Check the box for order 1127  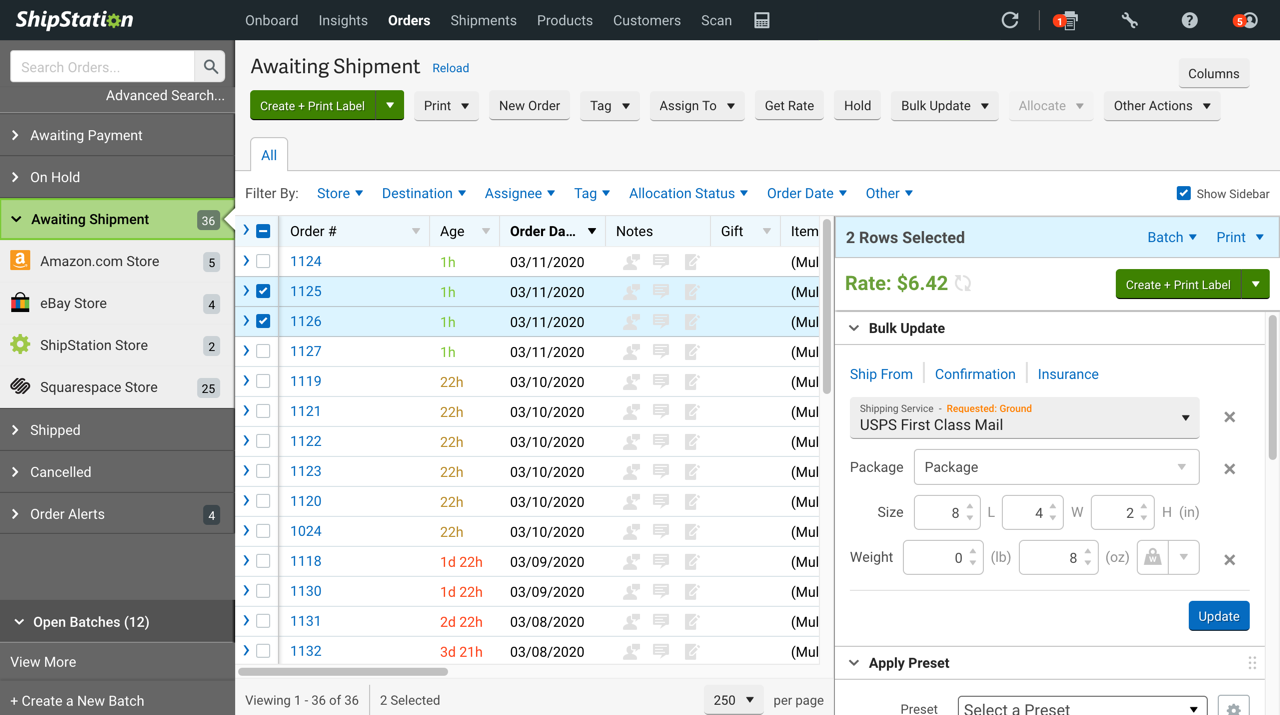click(263, 351)
